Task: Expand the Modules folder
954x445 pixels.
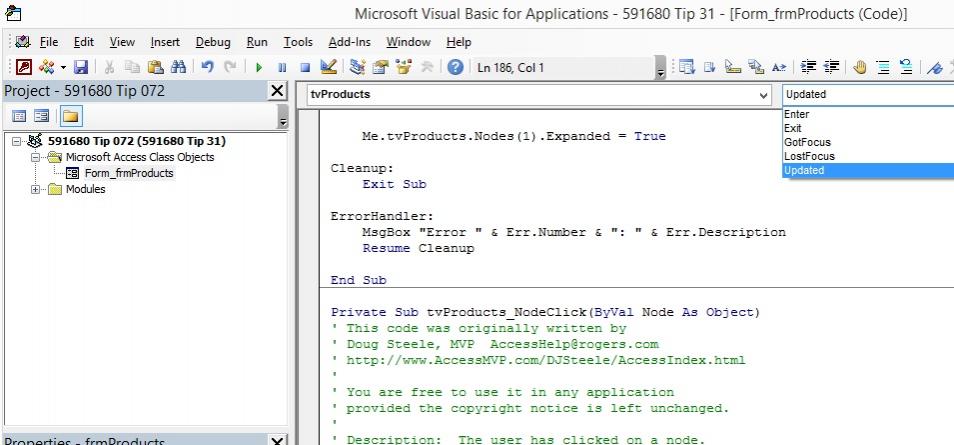Action: click(x=35, y=189)
